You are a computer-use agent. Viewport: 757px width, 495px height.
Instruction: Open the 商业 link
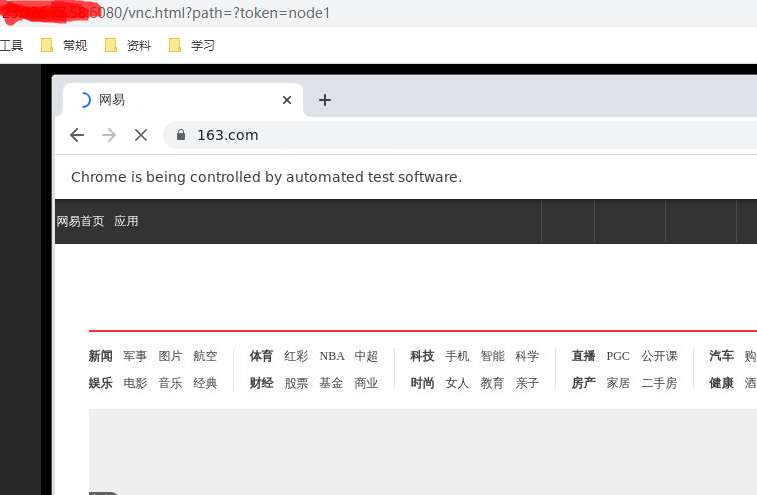(366, 383)
